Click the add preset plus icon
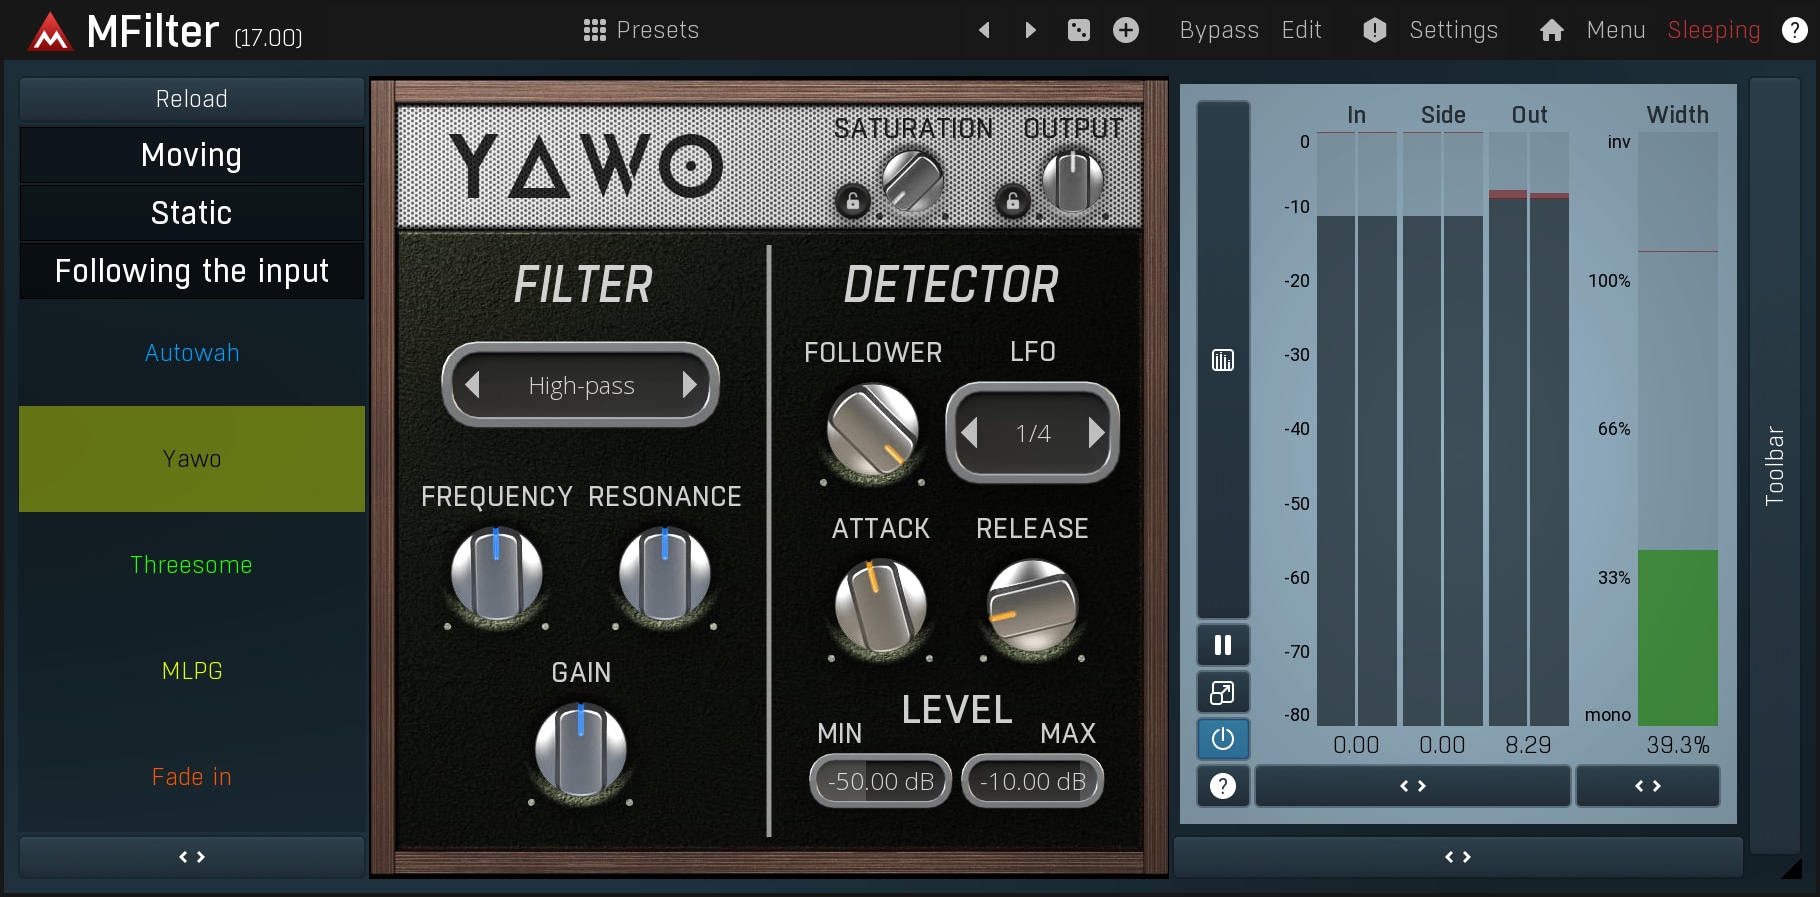 (x=1126, y=30)
